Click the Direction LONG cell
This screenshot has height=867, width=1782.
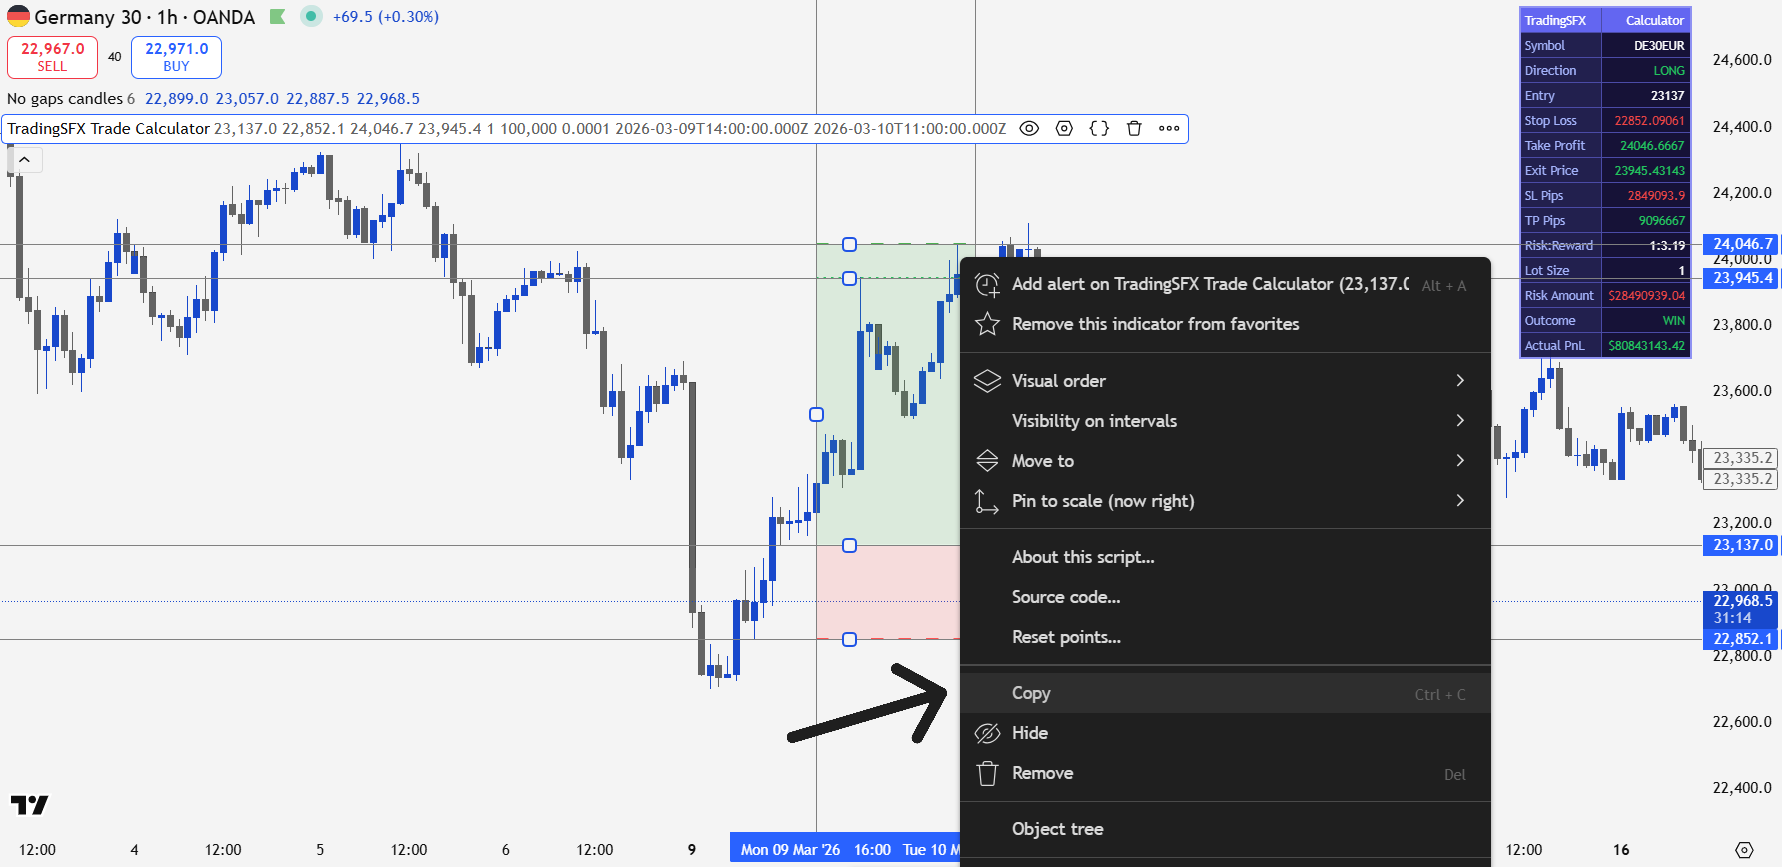pos(1646,71)
